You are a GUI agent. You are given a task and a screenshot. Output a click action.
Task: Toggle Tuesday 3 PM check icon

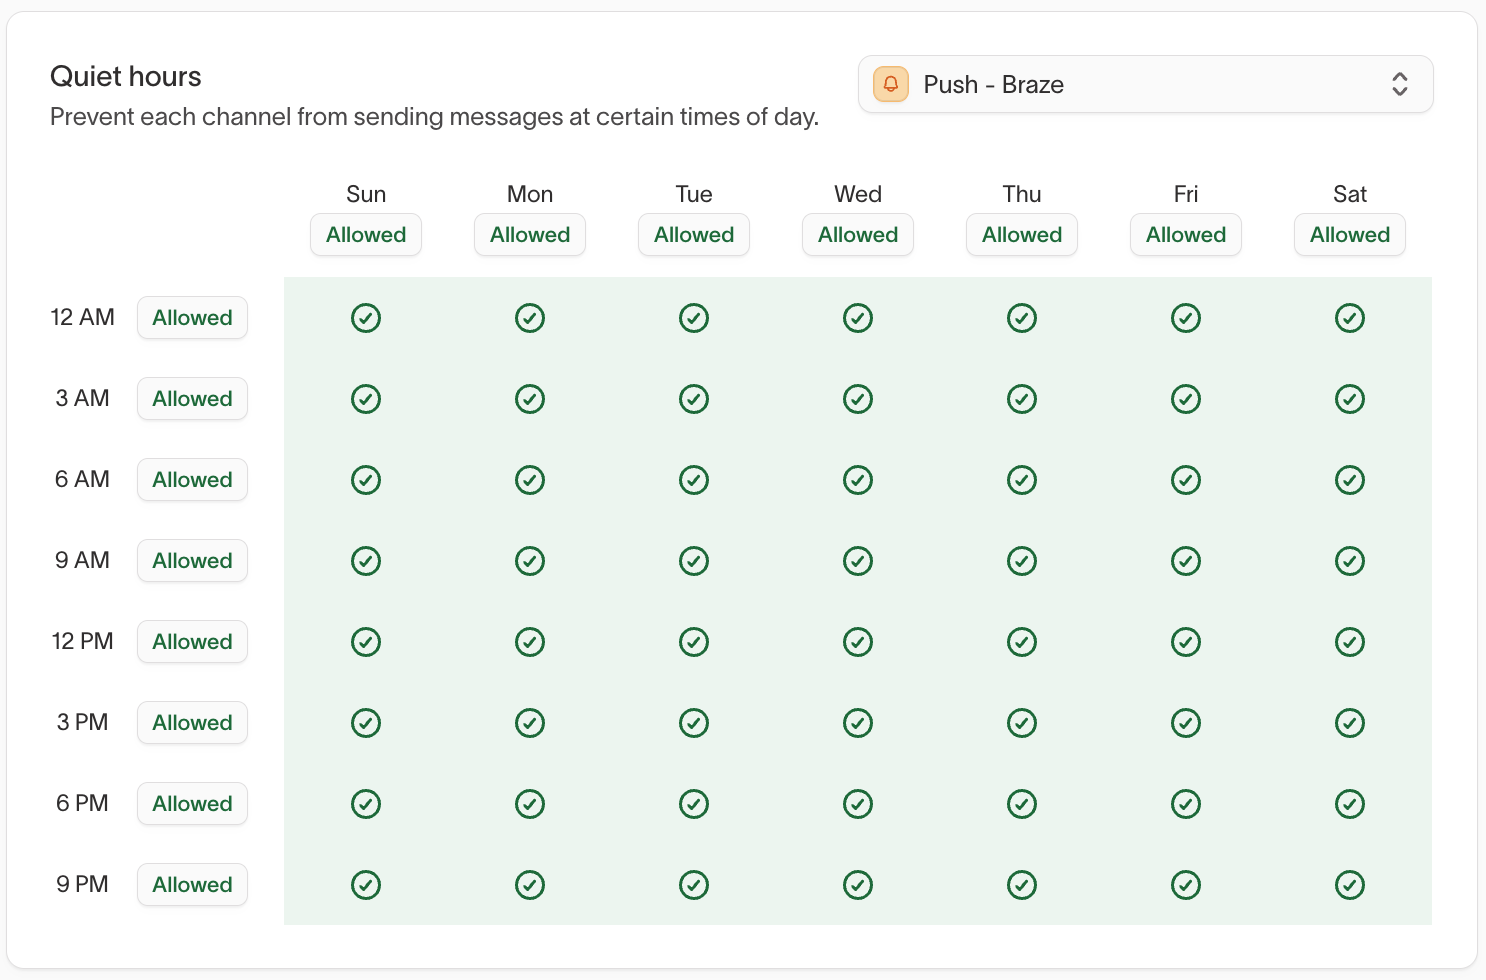coord(694,723)
